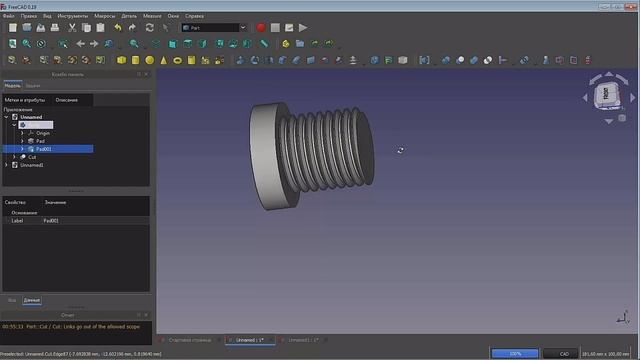Screen dimensions: 640x360
Task: Collapse the highlighted Body node arrow
Action: [x=14, y=125]
